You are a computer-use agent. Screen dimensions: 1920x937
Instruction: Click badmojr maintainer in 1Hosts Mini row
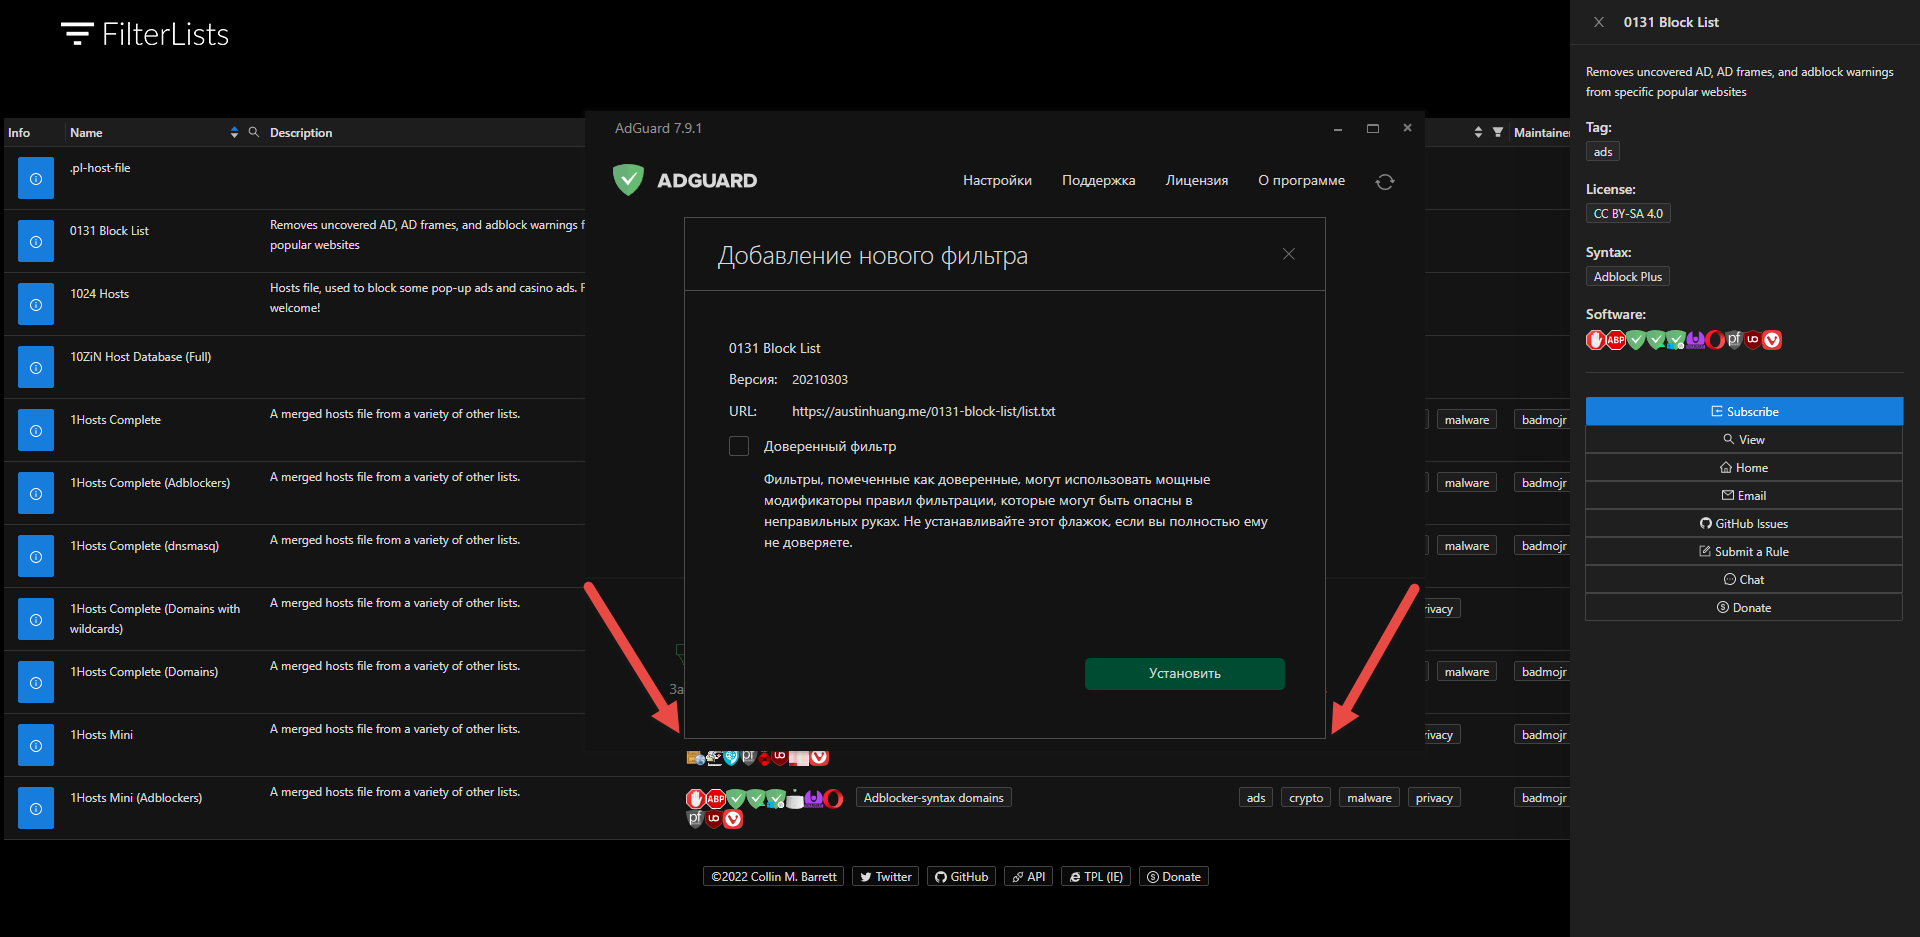1542,735
